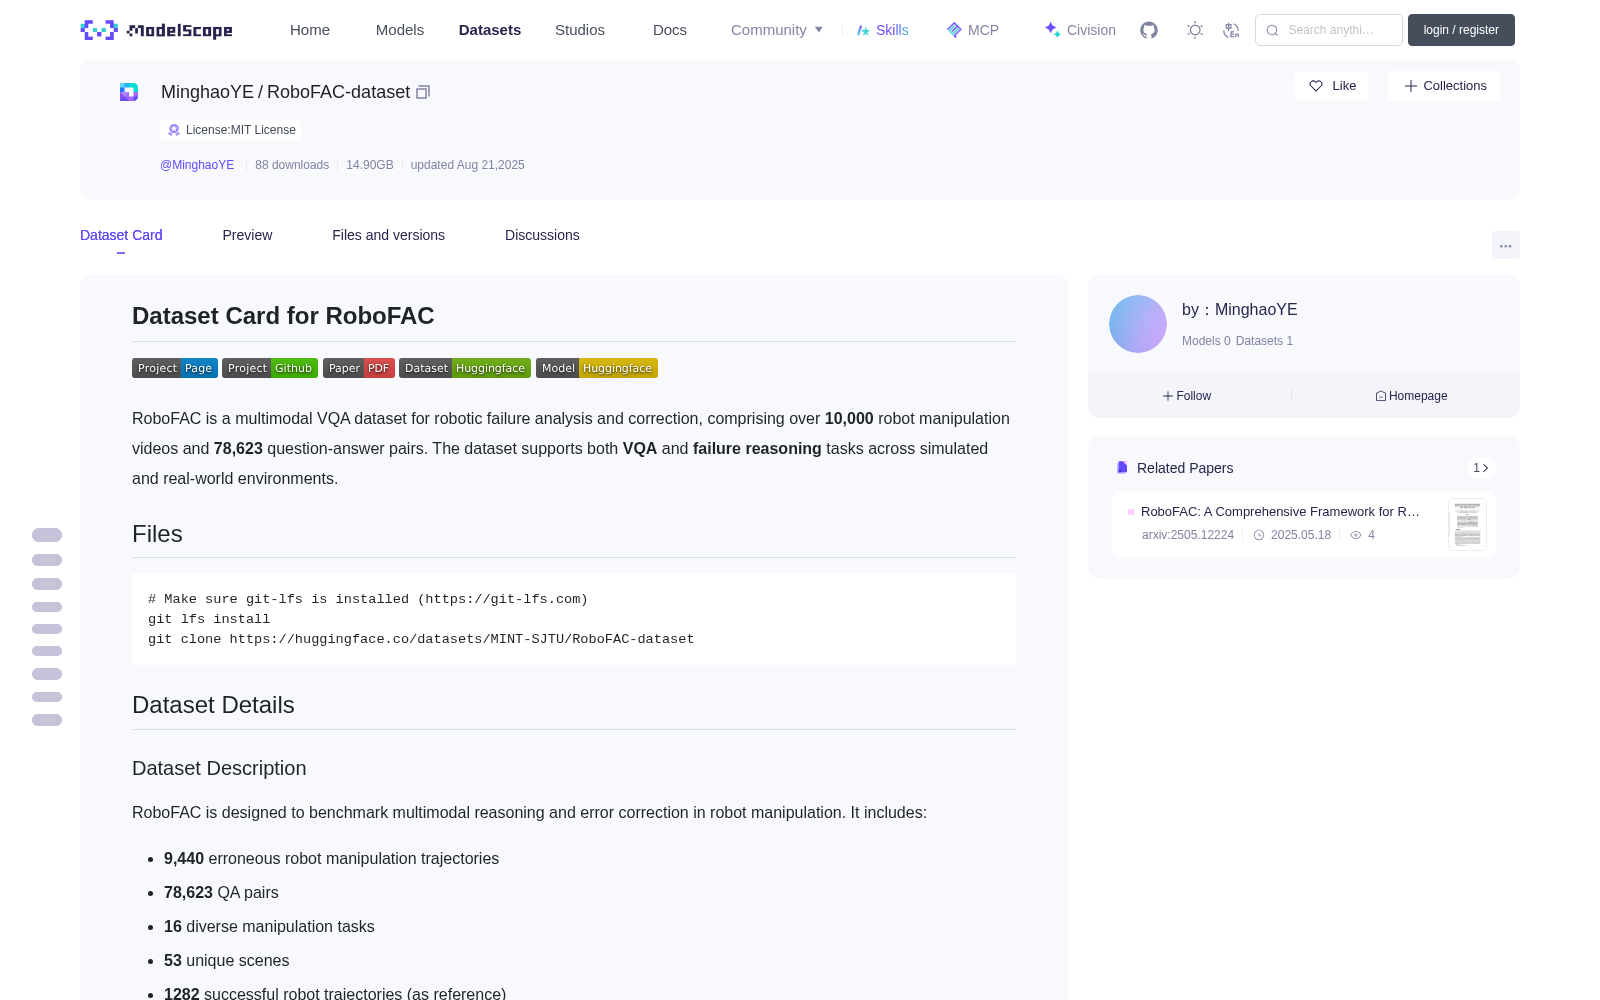Image resolution: width=1600 pixels, height=1000 pixels.
Task: Open the Dataset Huggingface badge
Action: [x=465, y=368]
